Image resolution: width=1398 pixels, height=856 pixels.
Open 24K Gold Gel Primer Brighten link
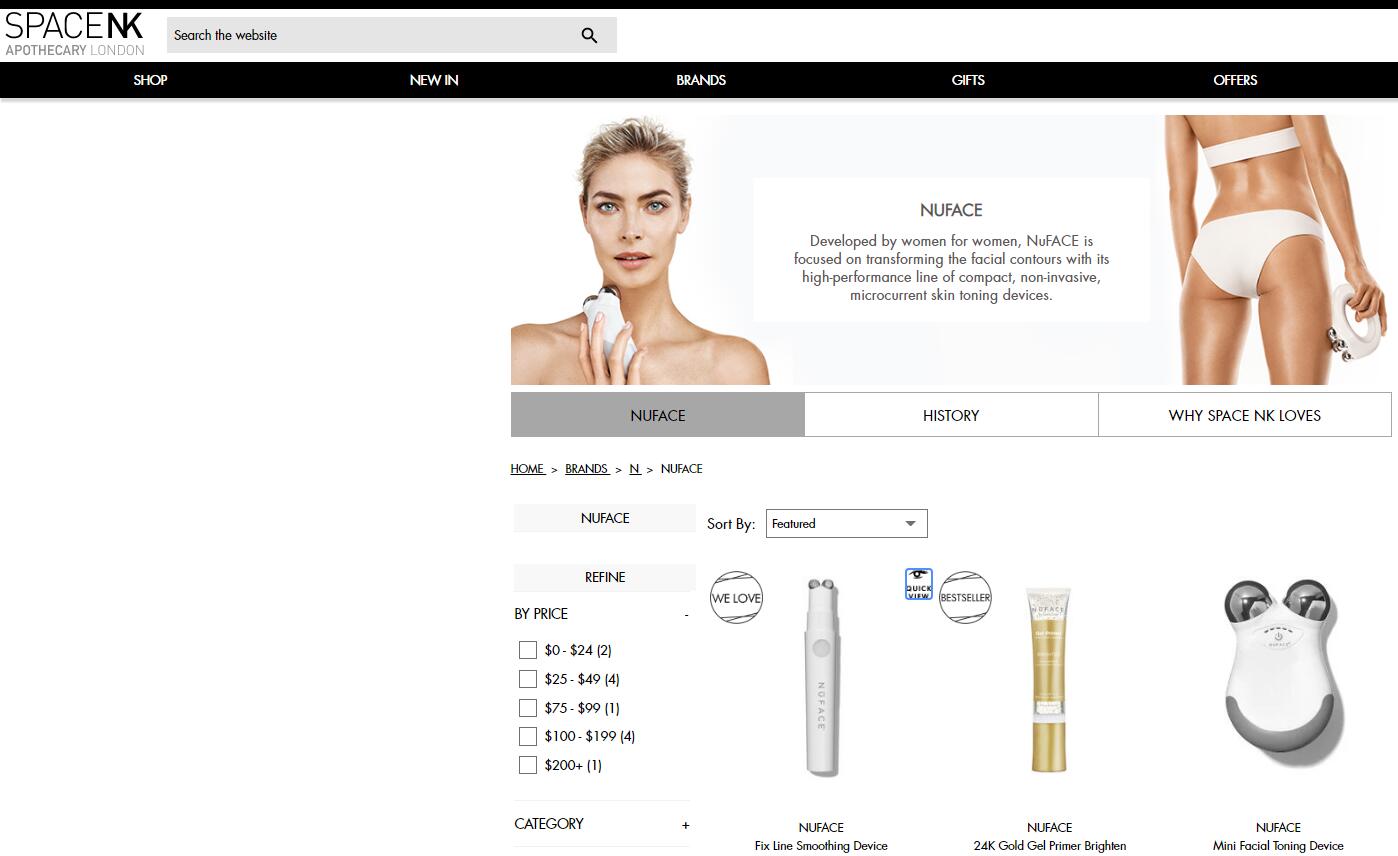[x=1050, y=846]
